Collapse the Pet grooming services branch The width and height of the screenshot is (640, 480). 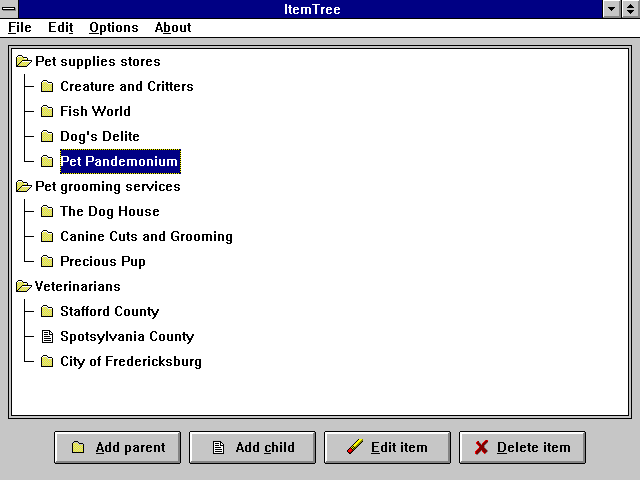pyautogui.click(x=24, y=186)
